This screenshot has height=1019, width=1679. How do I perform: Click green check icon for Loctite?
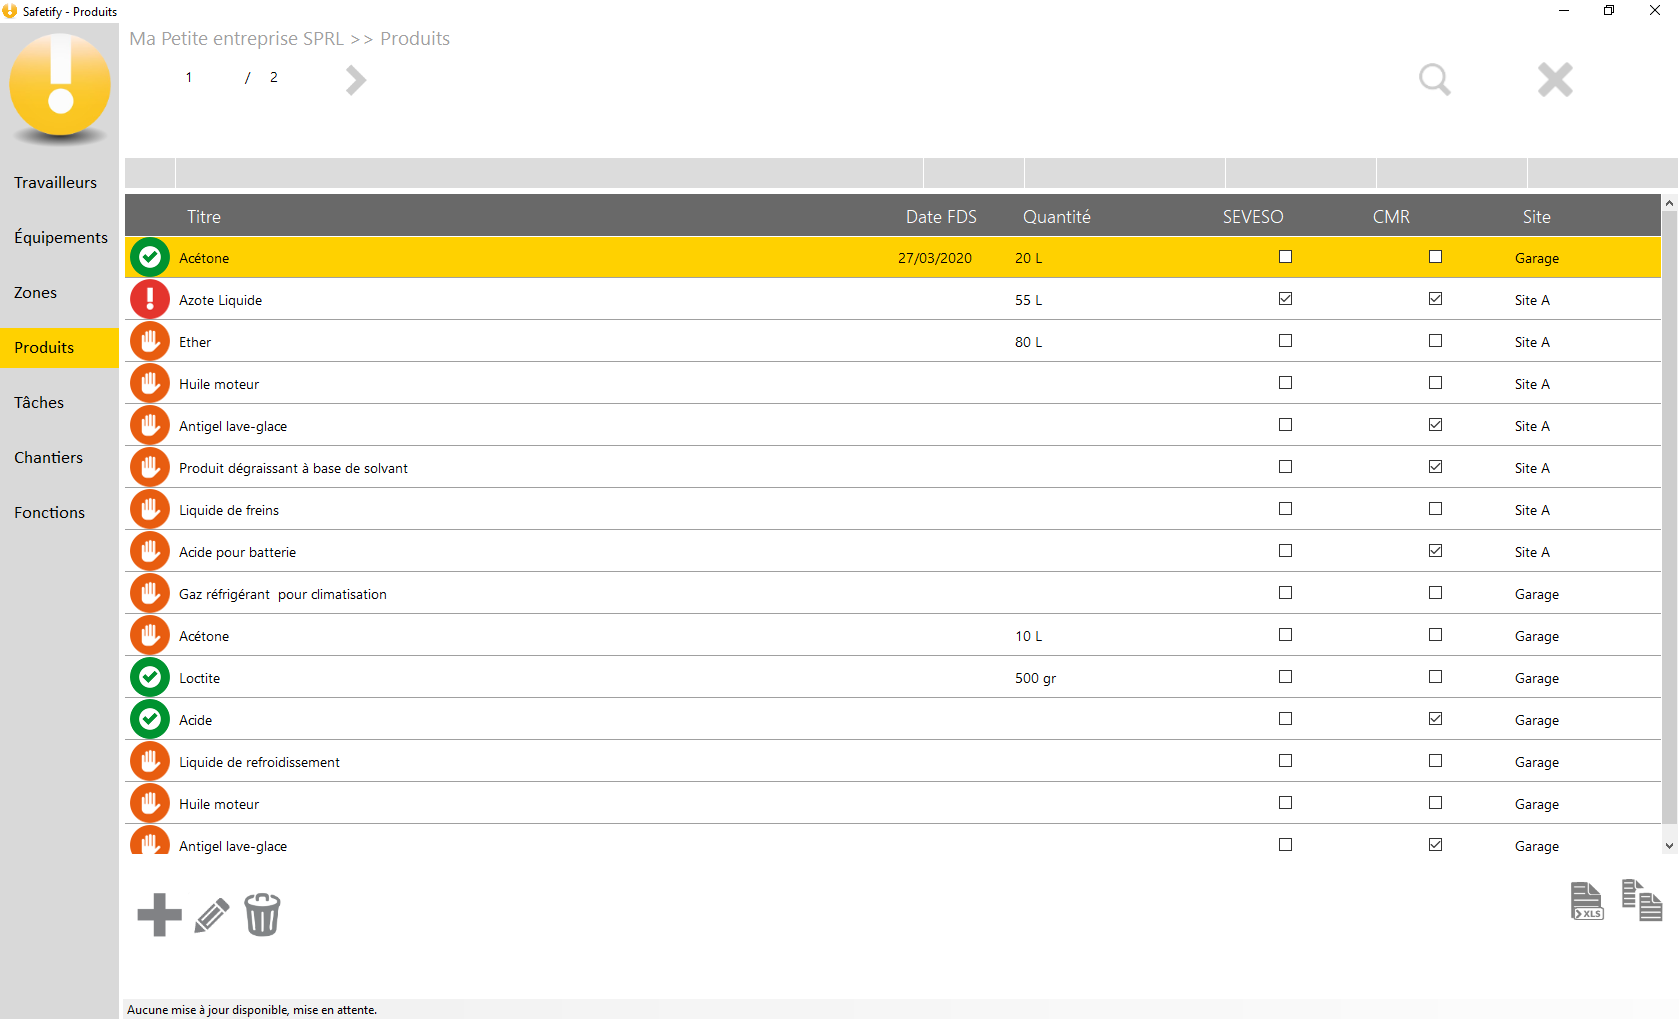tap(150, 678)
